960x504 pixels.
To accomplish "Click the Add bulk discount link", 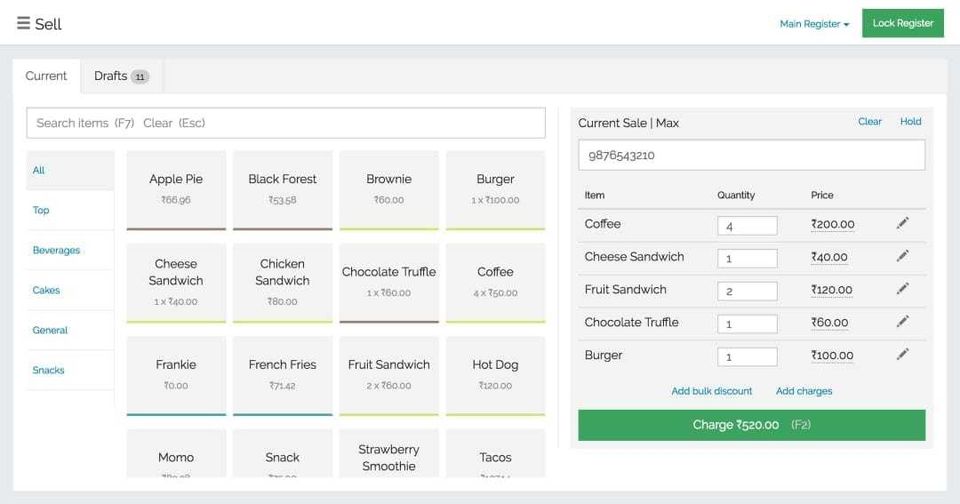I will [712, 391].
